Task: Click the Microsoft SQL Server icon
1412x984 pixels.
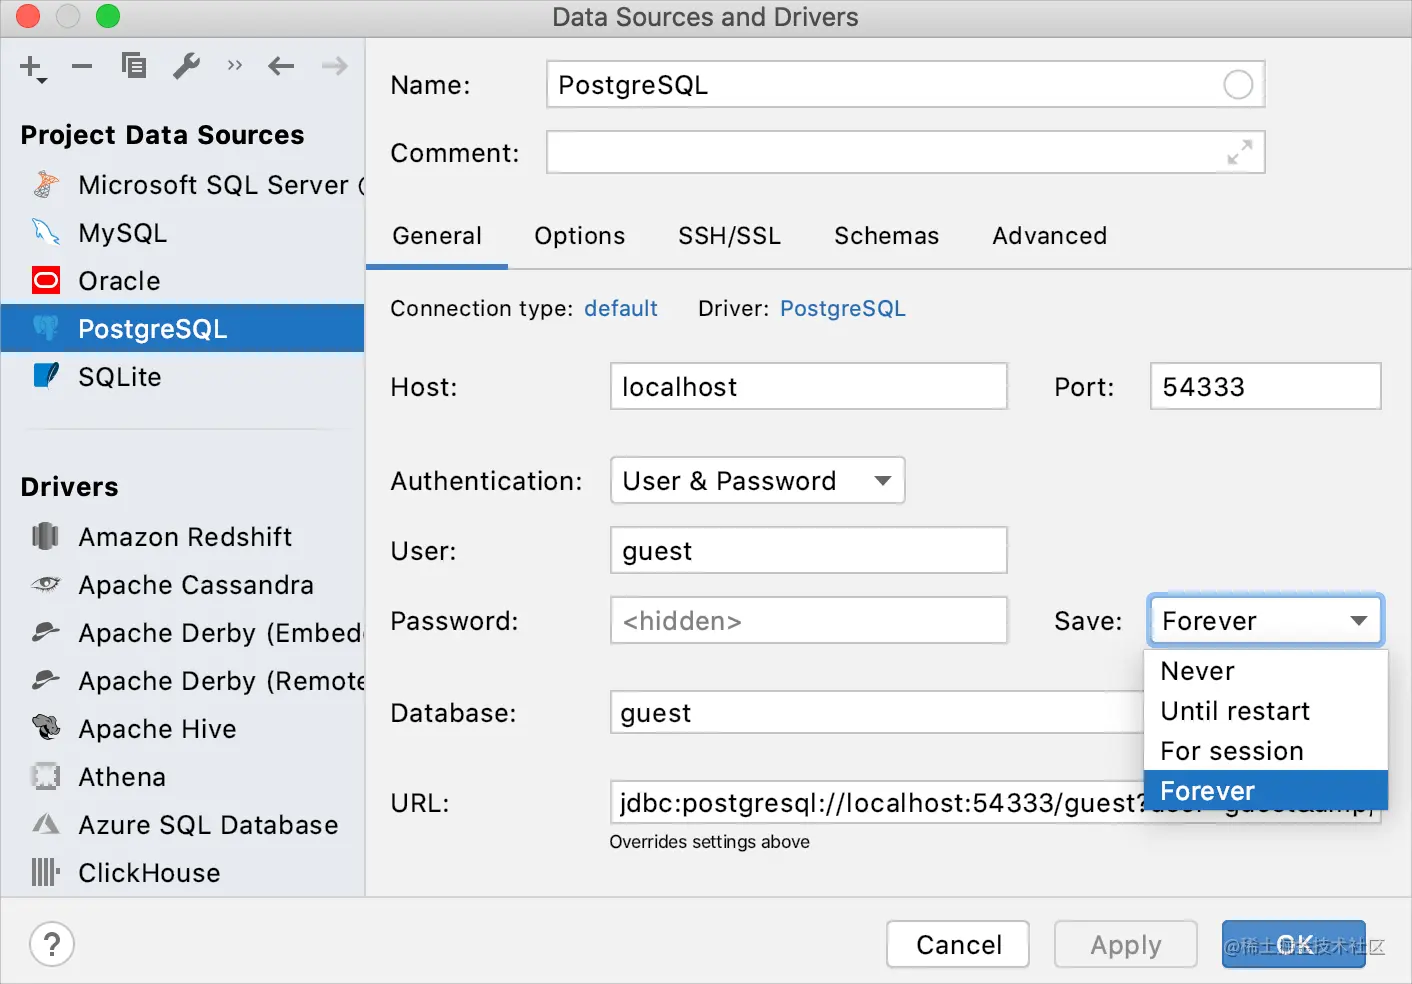Action: (x=46, y=185)
